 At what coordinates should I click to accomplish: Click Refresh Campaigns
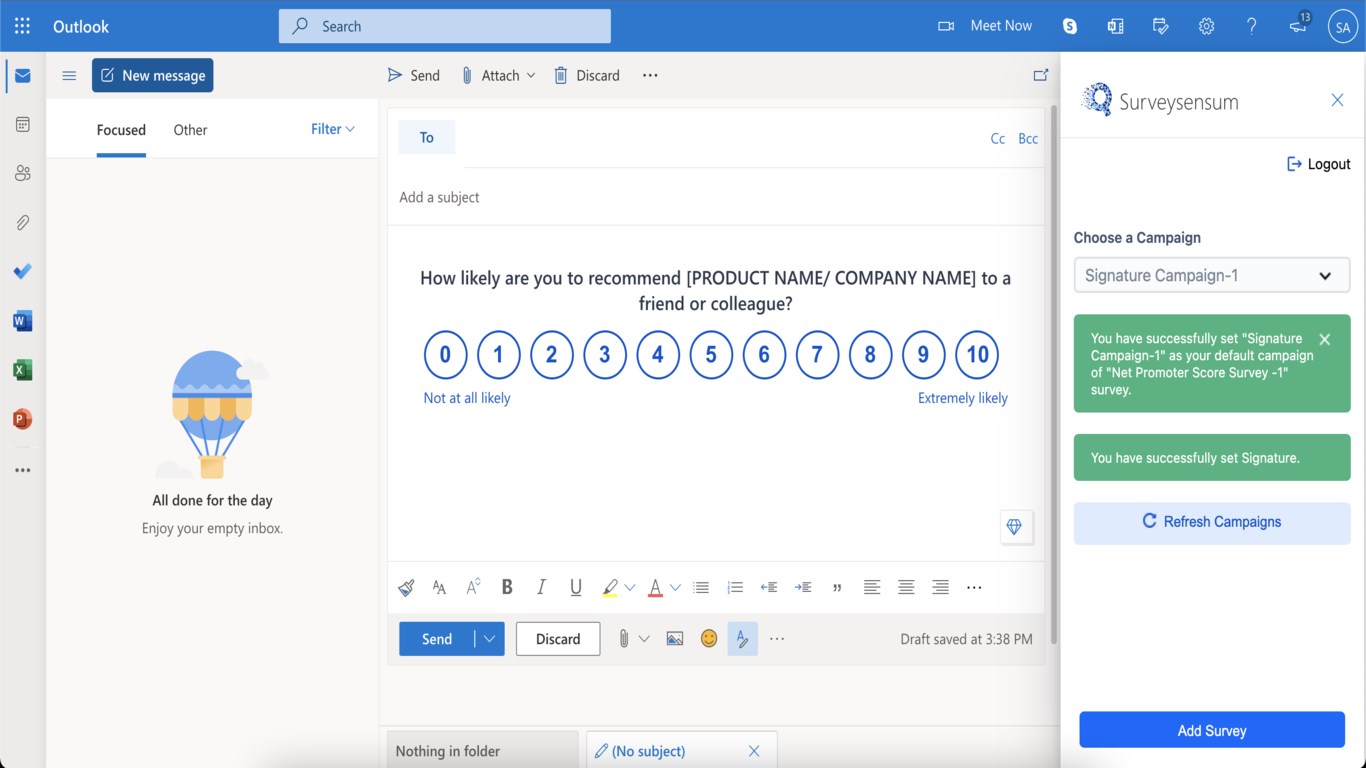tap(1212, 522)
